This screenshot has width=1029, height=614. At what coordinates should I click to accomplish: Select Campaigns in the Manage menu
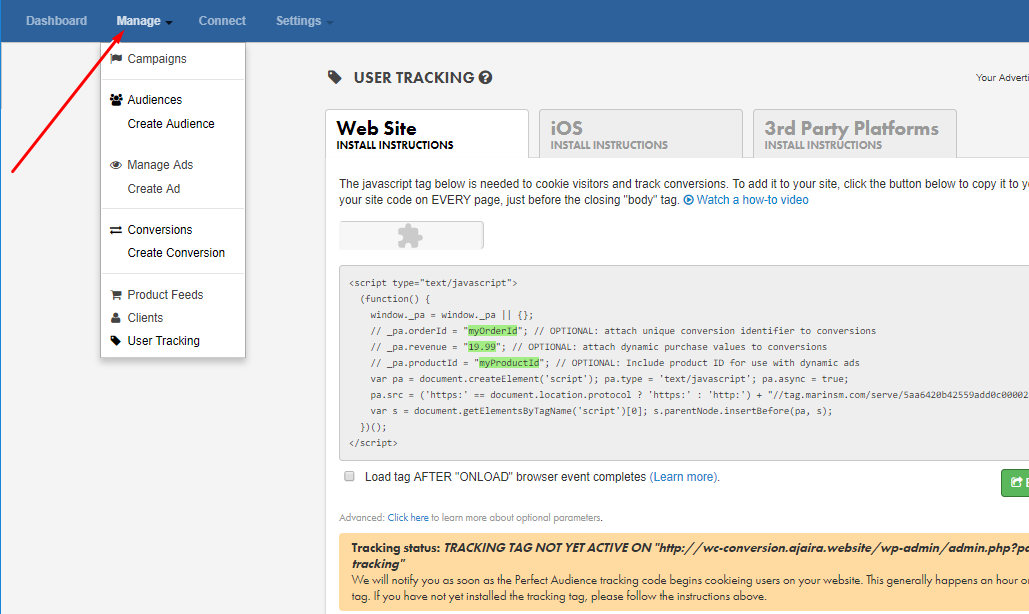click(x=157, y=59)
